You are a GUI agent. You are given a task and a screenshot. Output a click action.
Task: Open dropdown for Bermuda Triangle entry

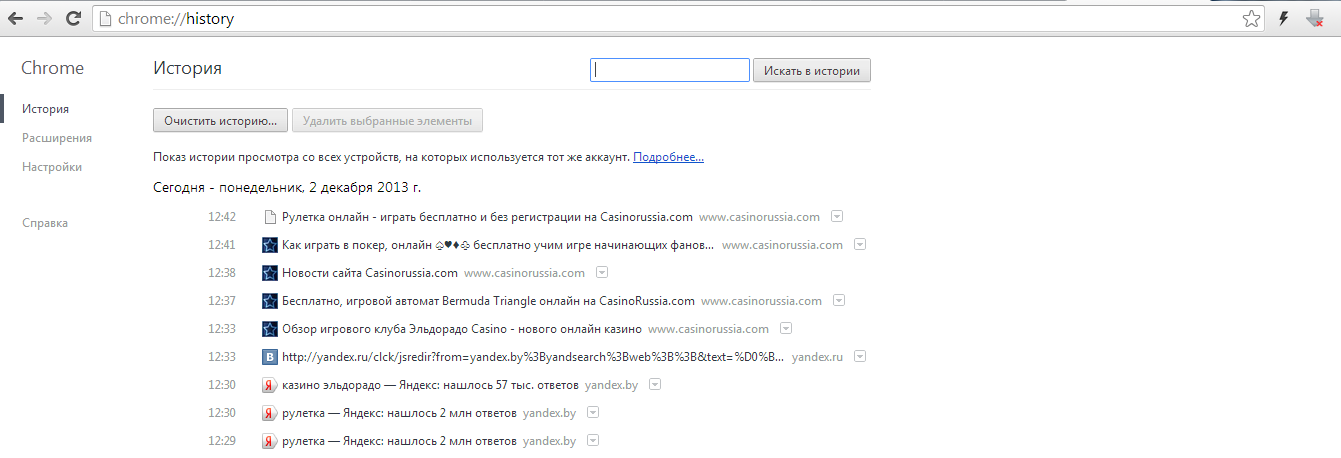pyautogui.click(x=839, y=300)
